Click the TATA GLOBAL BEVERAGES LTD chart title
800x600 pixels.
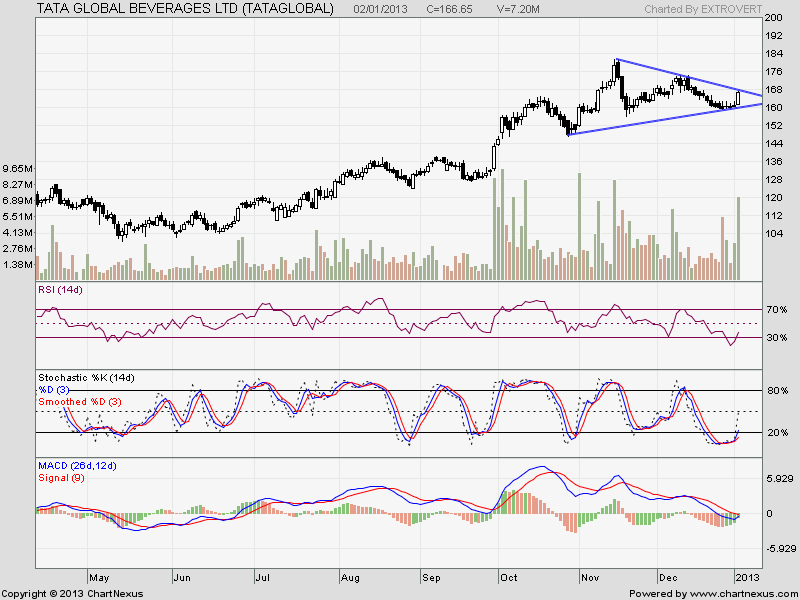click(x=186, y=8)
